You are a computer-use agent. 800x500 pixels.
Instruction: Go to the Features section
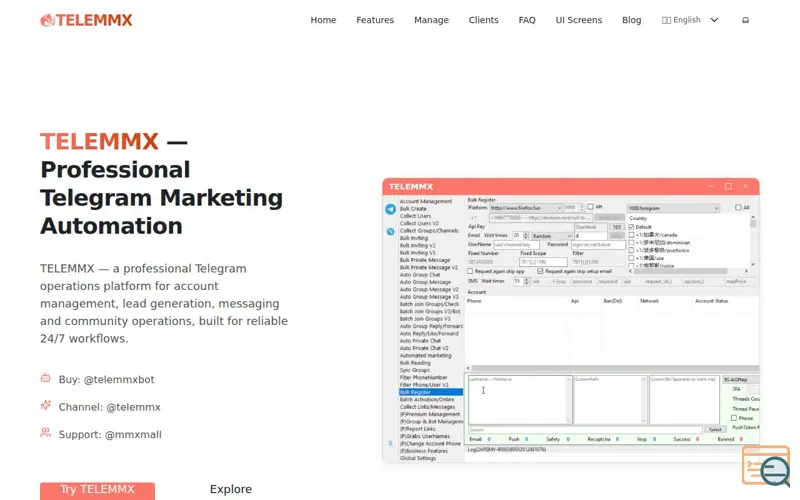[x=375, y=20]
